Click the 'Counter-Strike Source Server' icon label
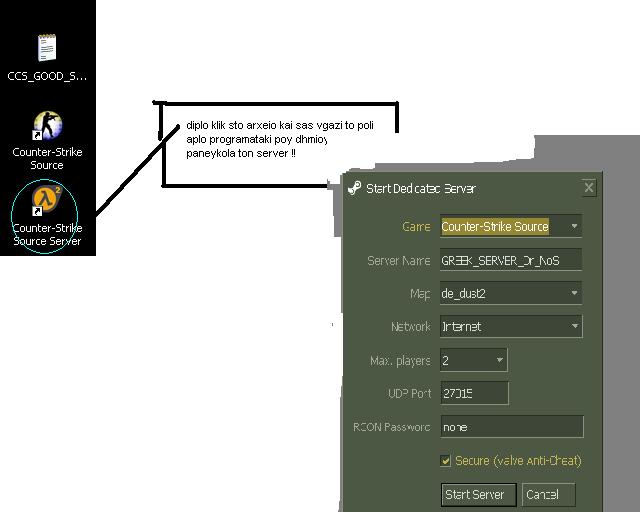The width and height of the screenshot is (640, 512). coord(47,234)
